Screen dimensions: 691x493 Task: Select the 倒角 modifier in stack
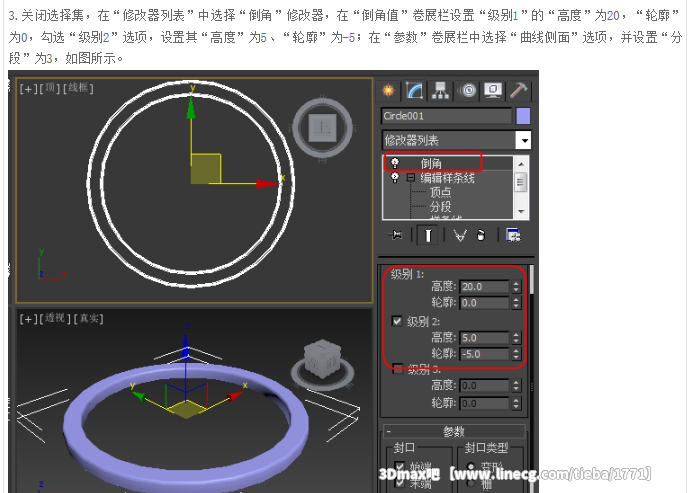[431, 163]
